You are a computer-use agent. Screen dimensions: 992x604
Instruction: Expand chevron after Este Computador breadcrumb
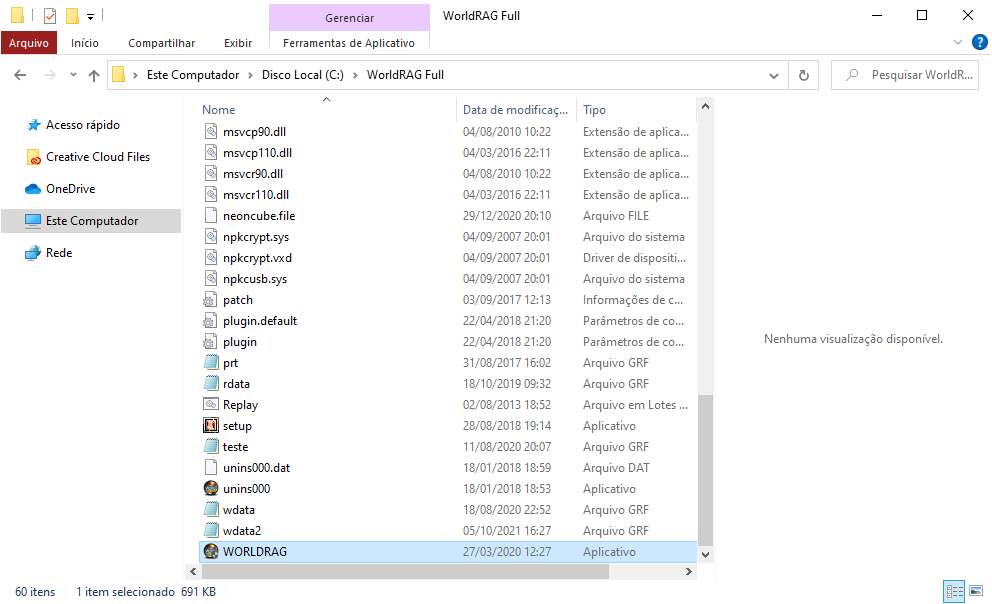[x=250, y=75]
